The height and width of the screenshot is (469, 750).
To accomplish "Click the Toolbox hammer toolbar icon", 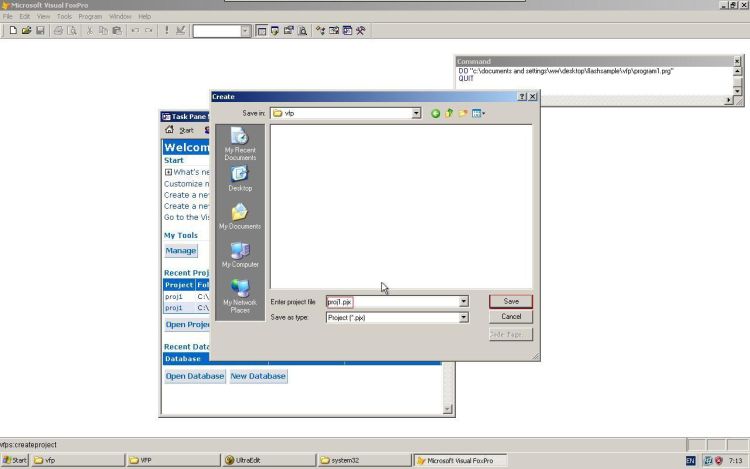I will pyautogui.click(x=361, y=31).
